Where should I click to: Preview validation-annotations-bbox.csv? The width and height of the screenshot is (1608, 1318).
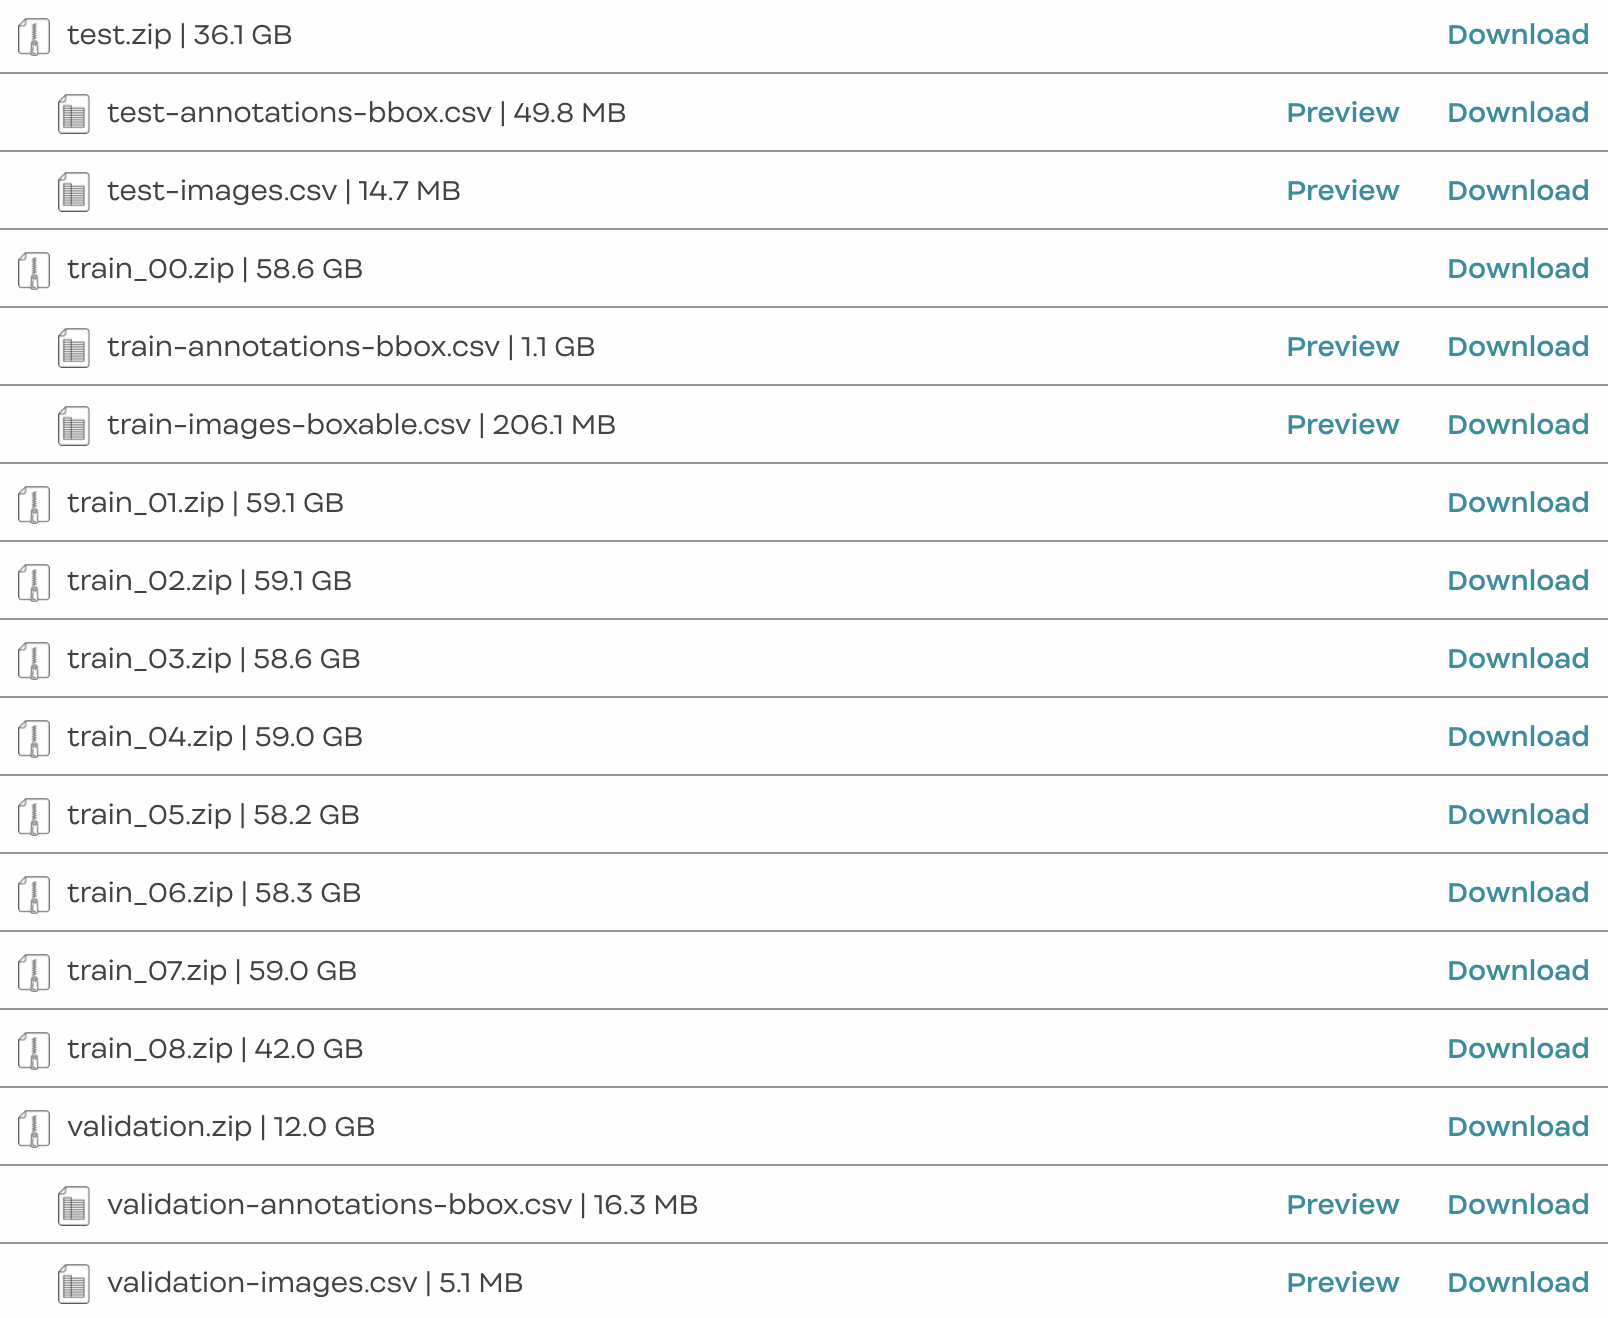tap(1342, 1205)
